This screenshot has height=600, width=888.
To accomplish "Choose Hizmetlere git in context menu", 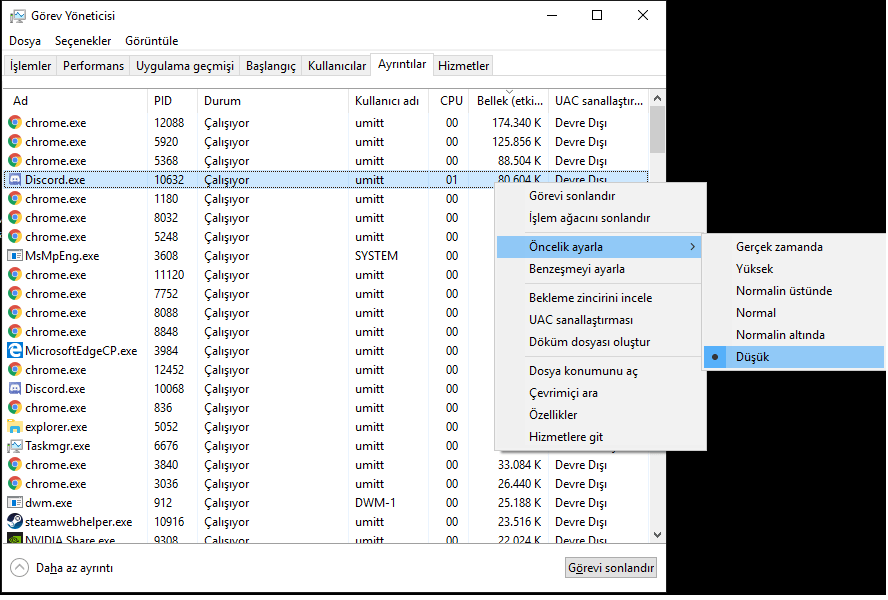I will coord(600,437).
